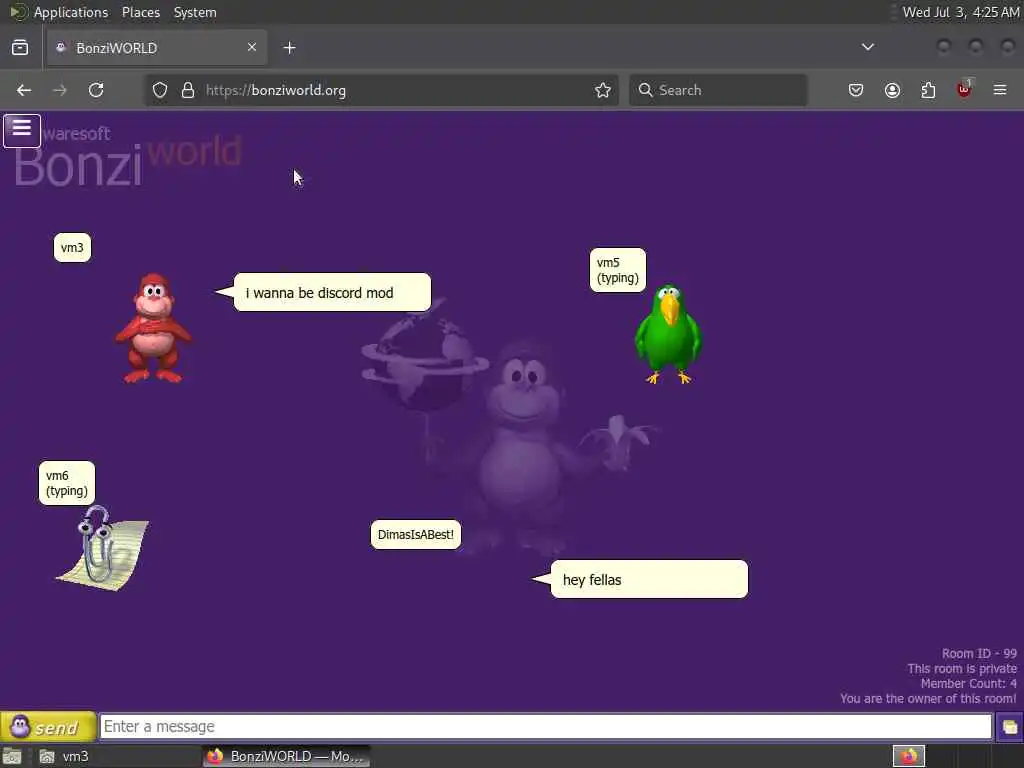Viewport: 1024px width, 768px height.
Task: Bookmark this page with star
Action: pos(603,90)
